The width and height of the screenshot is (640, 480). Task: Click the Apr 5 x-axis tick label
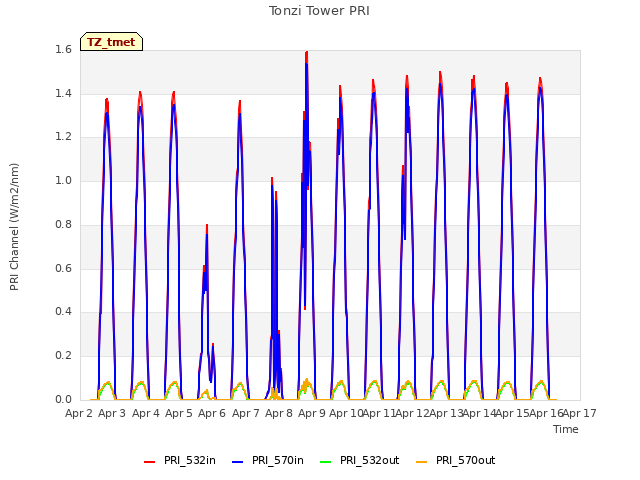point(179,413)
